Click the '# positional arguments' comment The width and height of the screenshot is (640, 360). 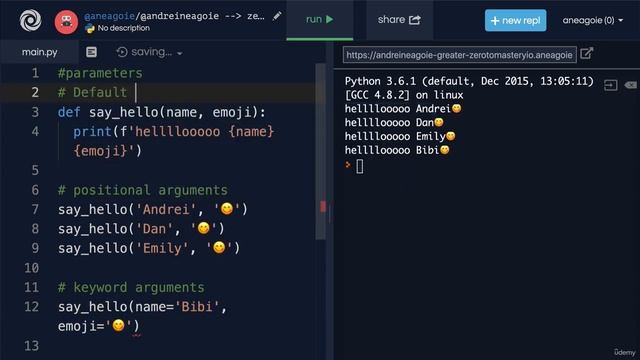click(142, 190)
